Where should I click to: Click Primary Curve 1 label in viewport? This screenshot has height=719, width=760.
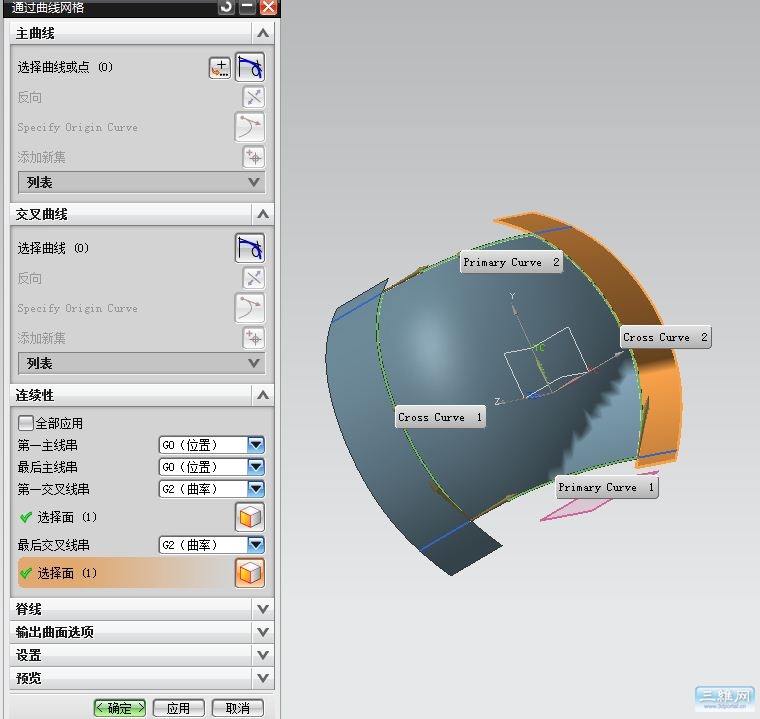(x=606, y=487)
